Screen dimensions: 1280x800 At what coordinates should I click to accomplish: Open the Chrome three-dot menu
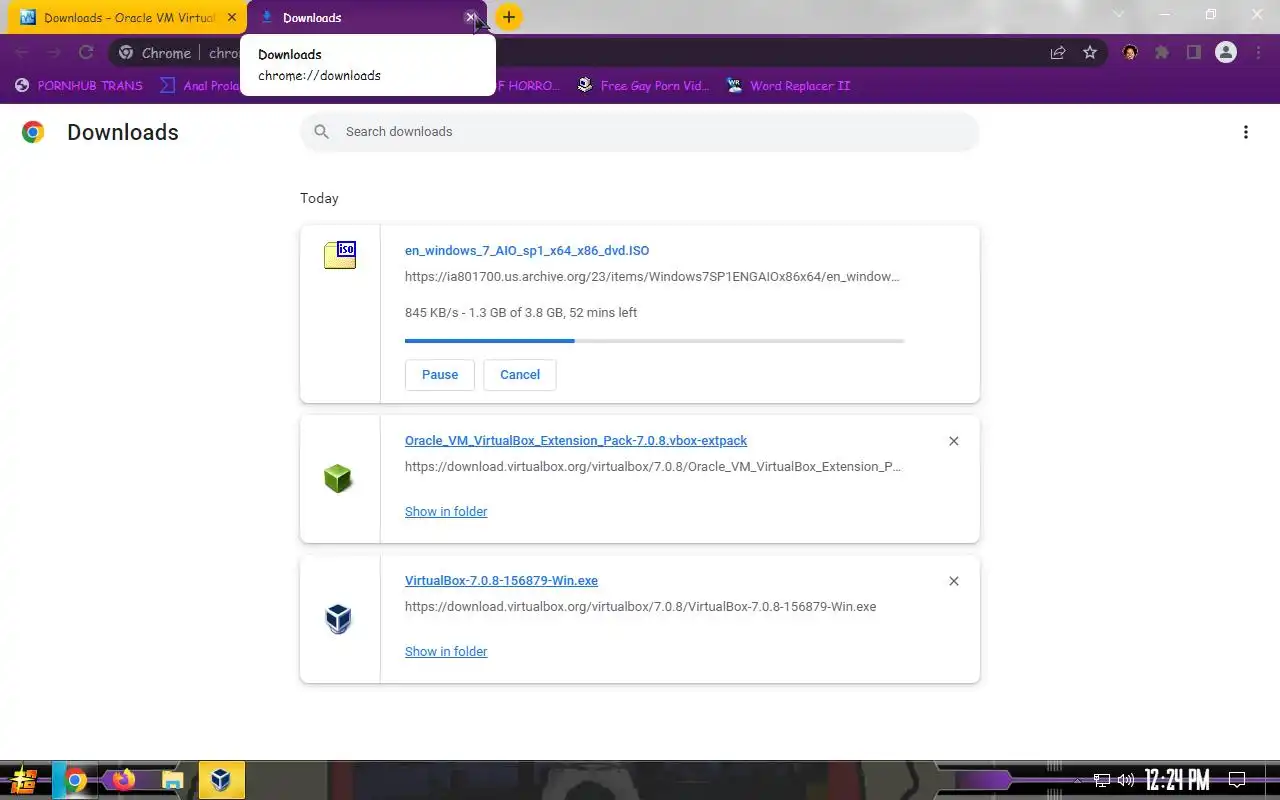[x=1259, y=53]
